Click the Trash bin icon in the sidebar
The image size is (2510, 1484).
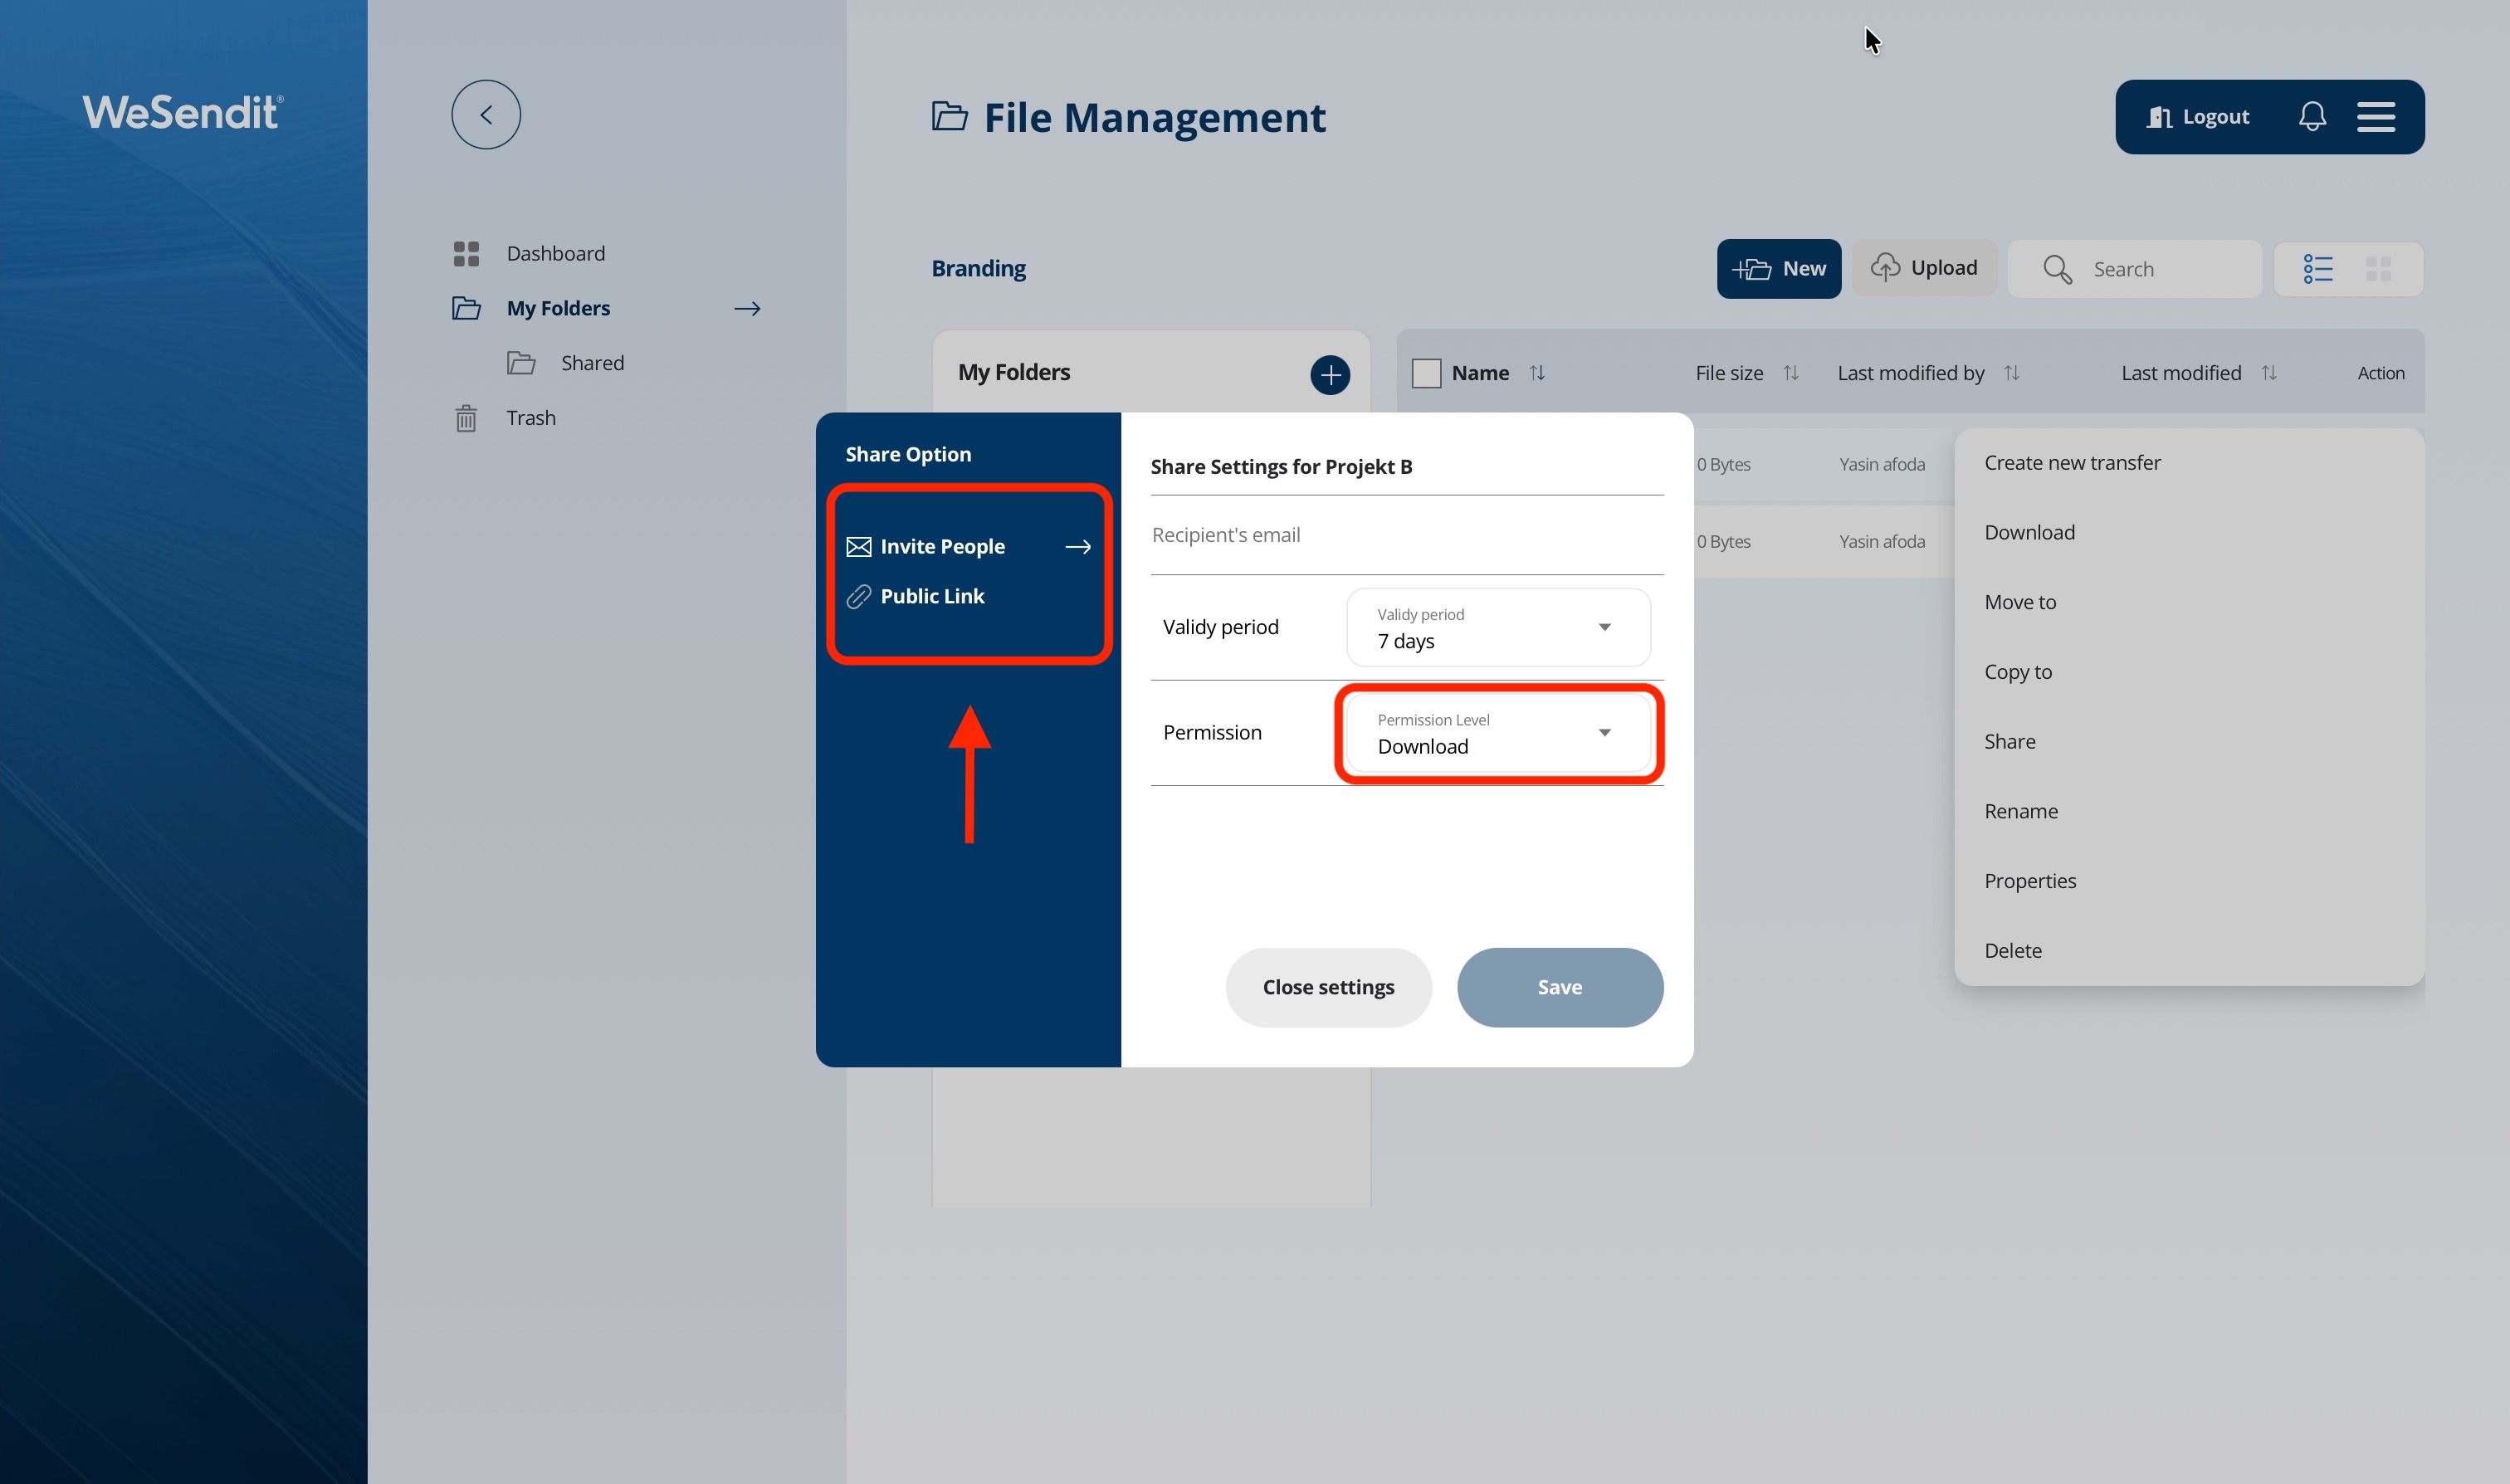click(466, 418)
